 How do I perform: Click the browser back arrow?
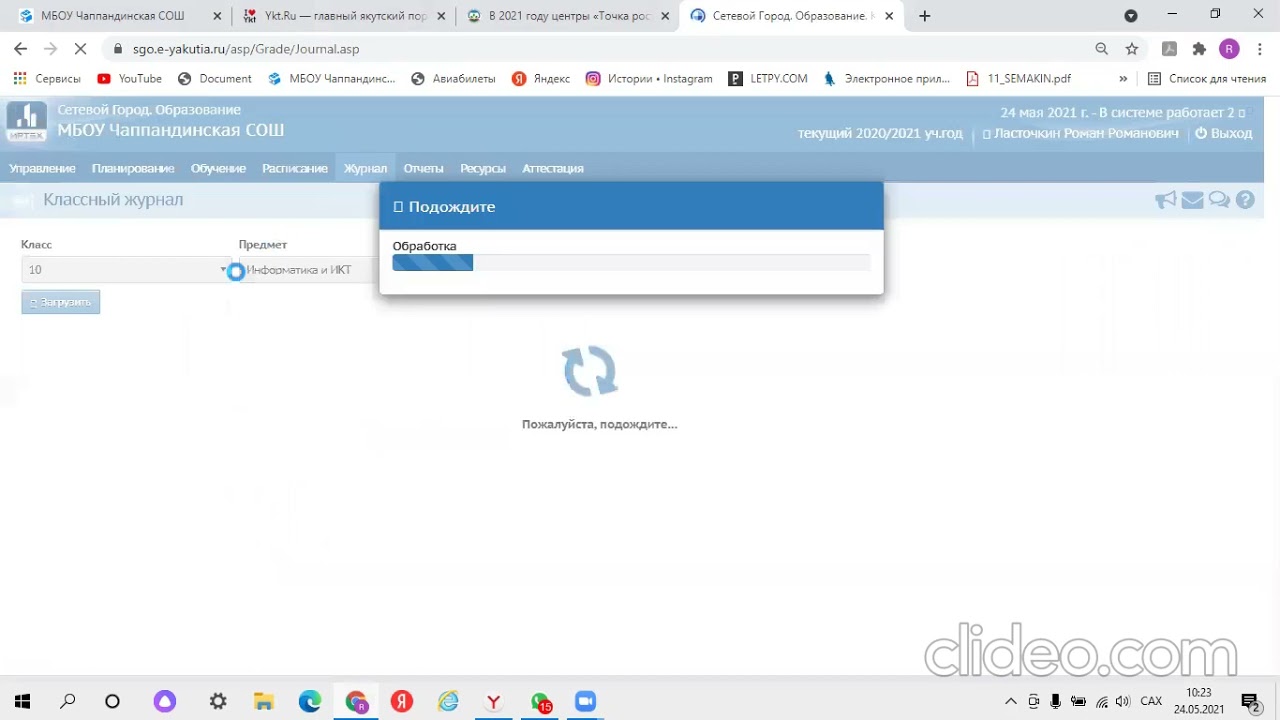click(20, 48)
